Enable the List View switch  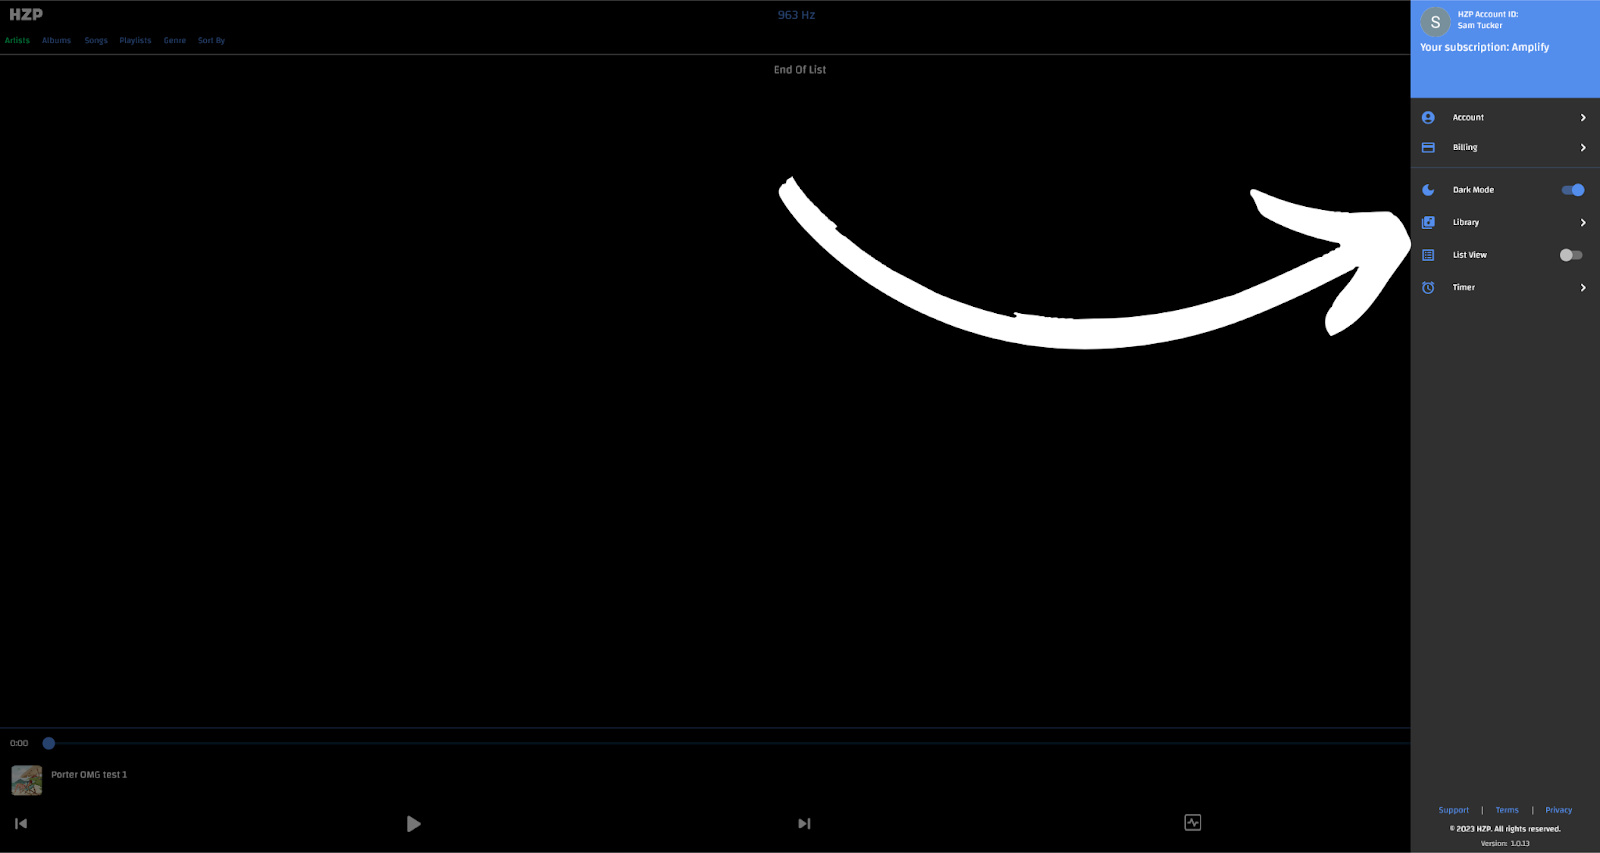(1571, 255)
